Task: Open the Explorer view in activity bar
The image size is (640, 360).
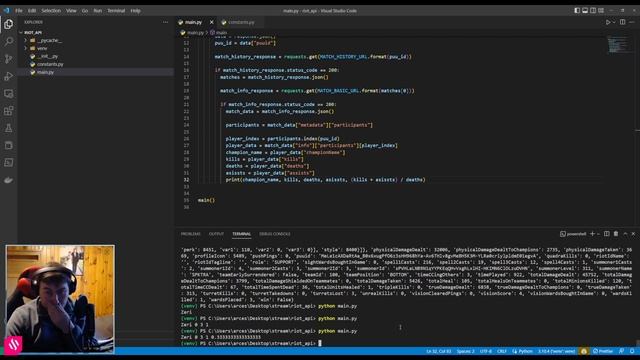Action: (x=9, y=24)
